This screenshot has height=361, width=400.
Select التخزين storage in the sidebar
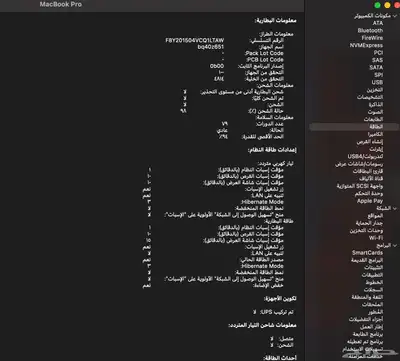pyautogui.click(x=375, y=90)
